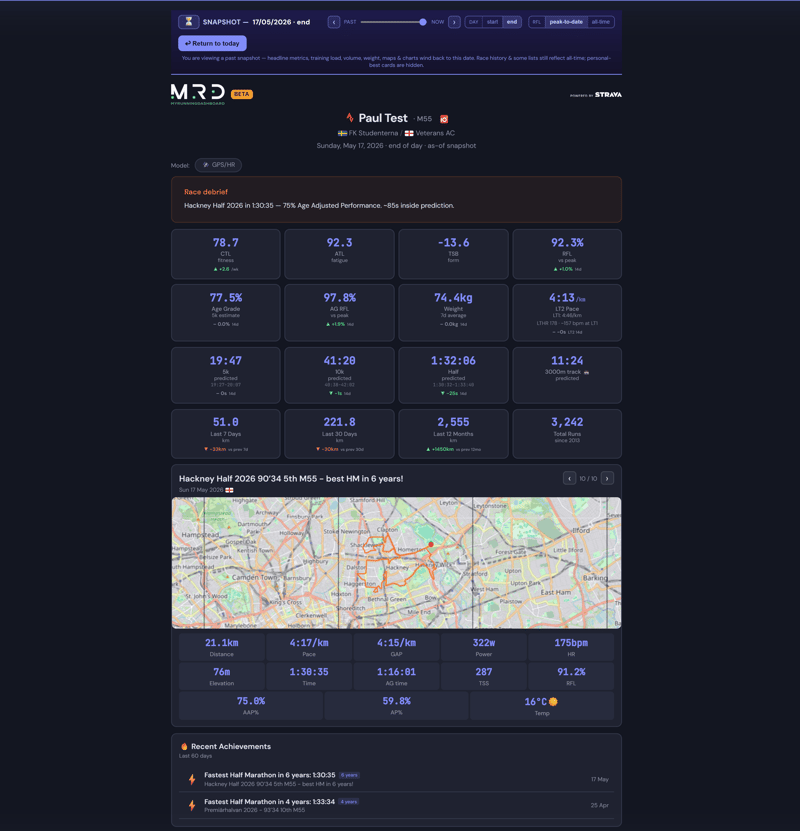Click the 322w Power value
800x831 pixels.
coord(484,643)
